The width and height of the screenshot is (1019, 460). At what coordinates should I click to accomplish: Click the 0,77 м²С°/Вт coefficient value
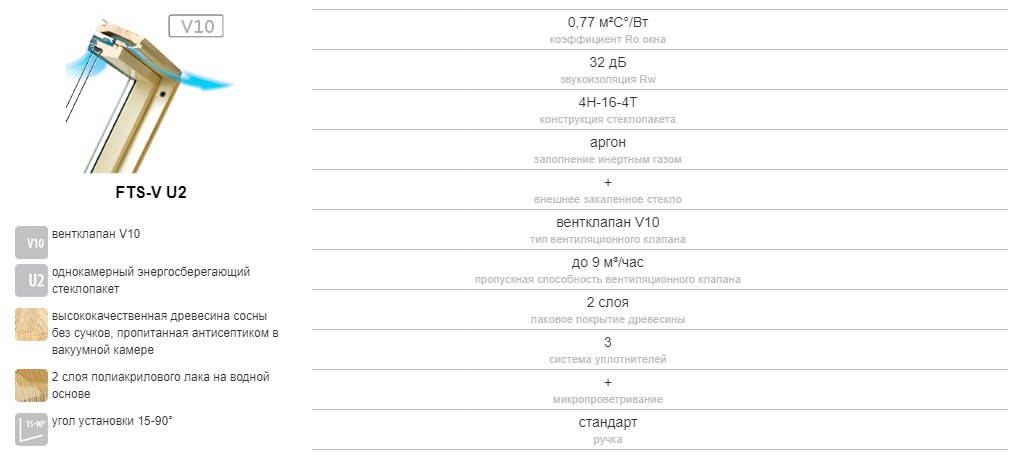tap(608, 23)
